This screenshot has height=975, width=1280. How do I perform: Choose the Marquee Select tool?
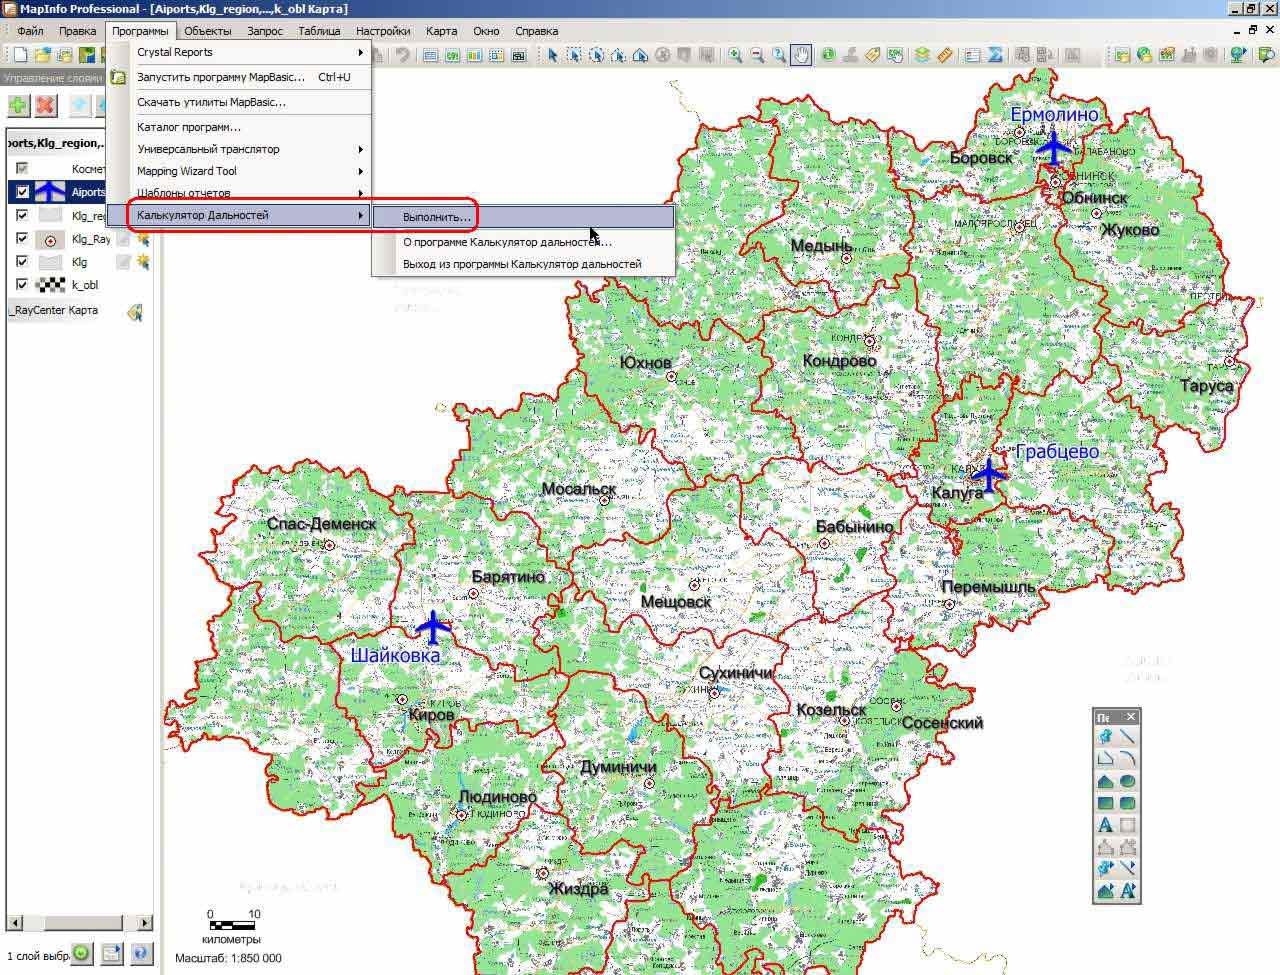click(x=574, y=55)
